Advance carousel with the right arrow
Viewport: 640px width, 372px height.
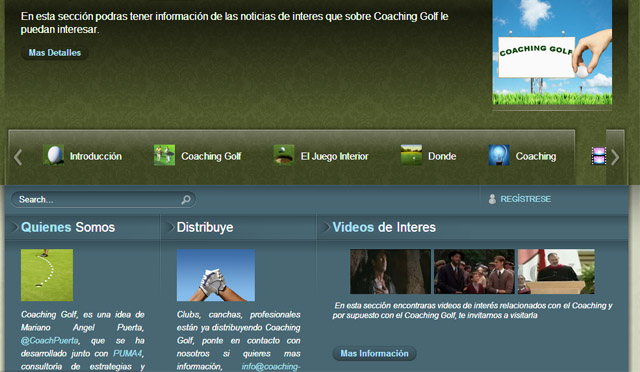pyautogui.click(x=615, y=157)
